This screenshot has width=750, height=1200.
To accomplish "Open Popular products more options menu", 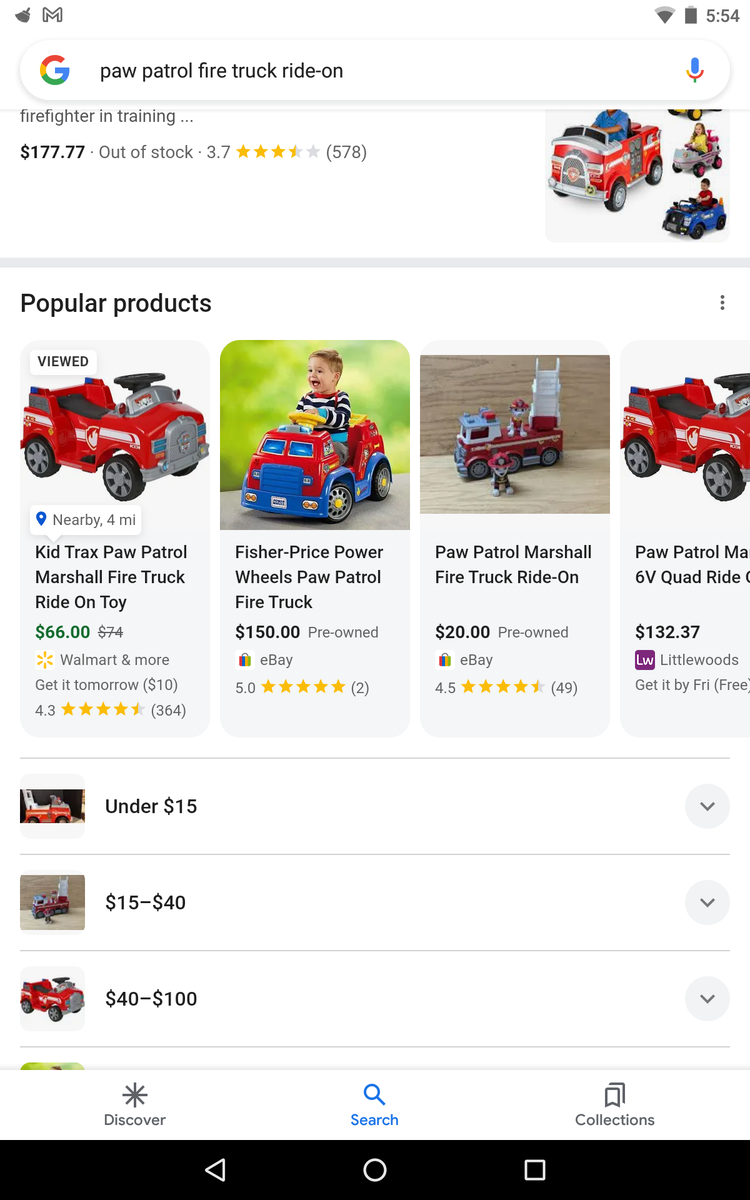I will pyautogui.click(x=722, y=303).
